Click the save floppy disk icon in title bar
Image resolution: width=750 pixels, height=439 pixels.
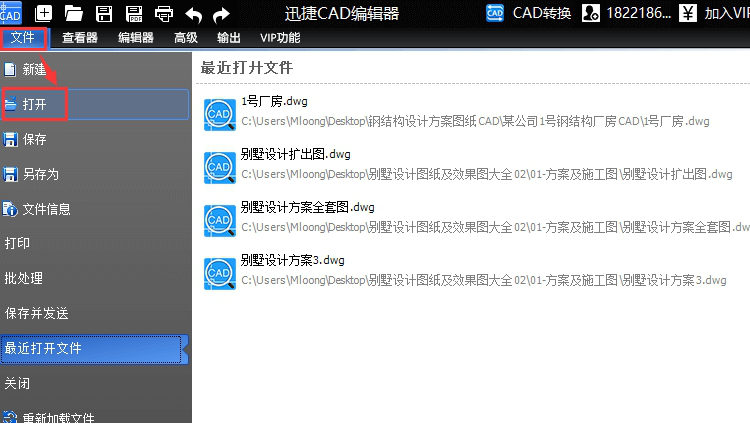pos(104,13)
